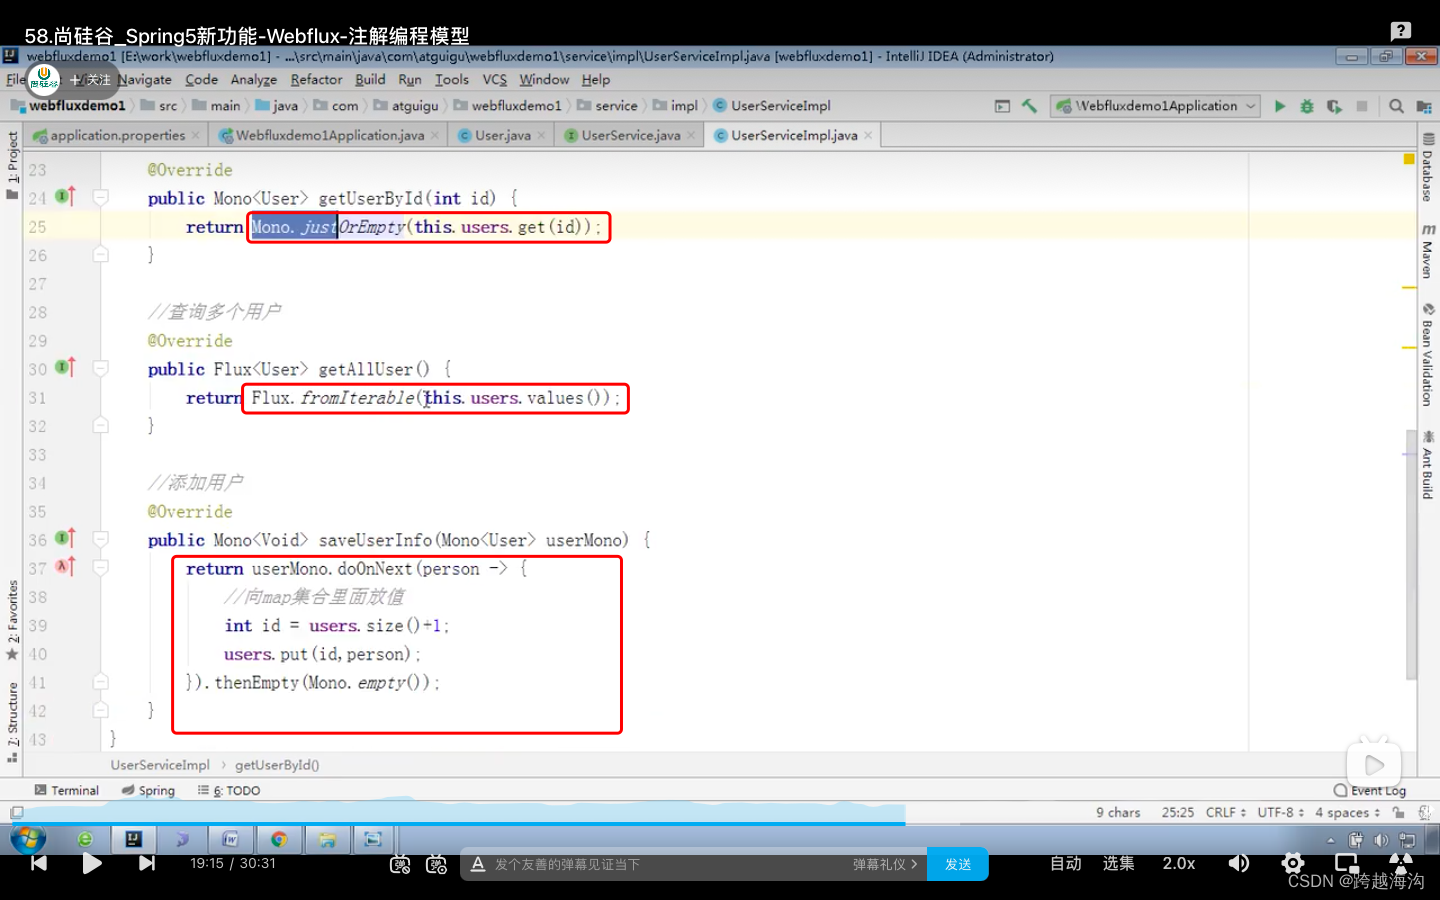This screenshot has width=1440, height=900.
Task: Open playback speed 2.0x selector
Action: tap(1179, 863)
